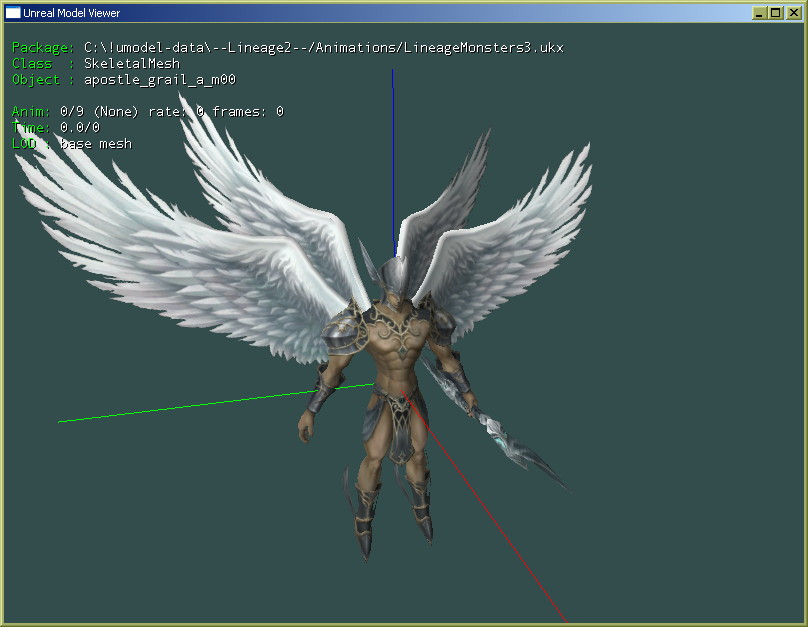The width and height of the screenshot is (808, 627).
Task: Click the Unreal Model Viewer title bar icon
Action: tap(13, 13)
